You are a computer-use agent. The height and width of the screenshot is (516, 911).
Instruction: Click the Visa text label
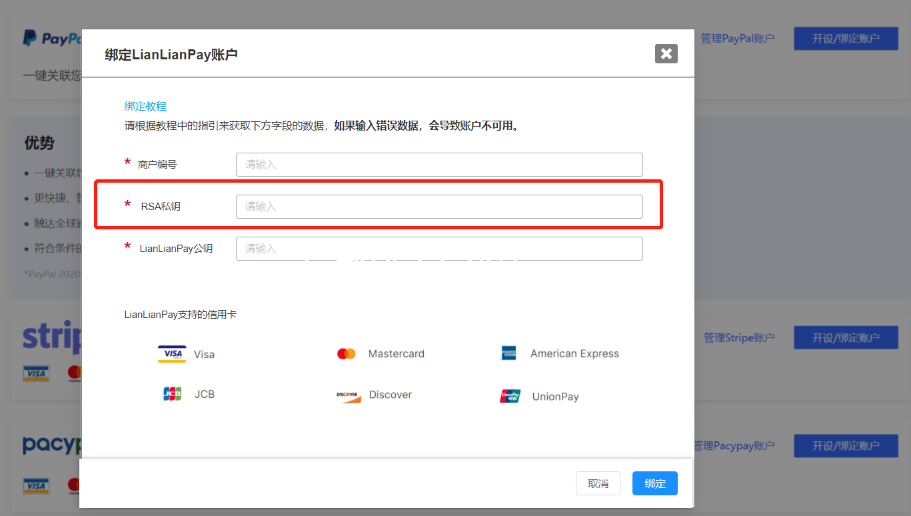(204, 354)
